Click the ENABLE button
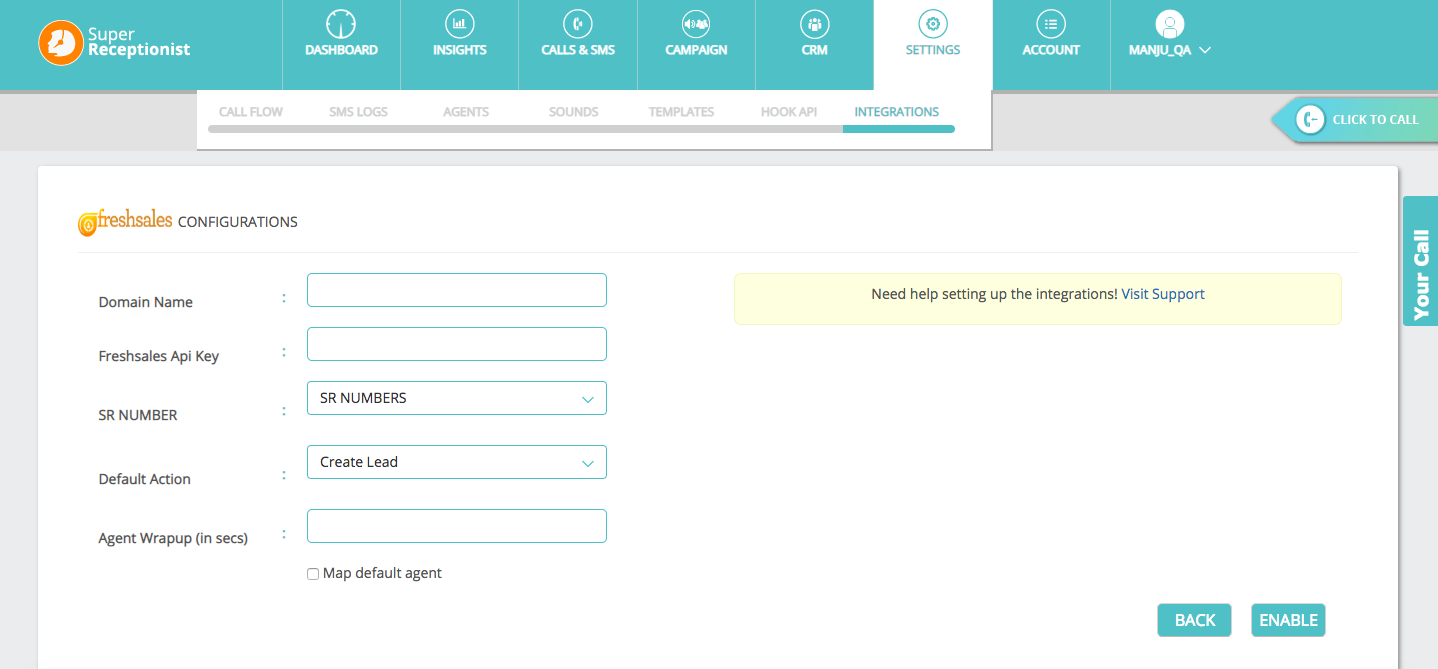 click(1288, 620)
